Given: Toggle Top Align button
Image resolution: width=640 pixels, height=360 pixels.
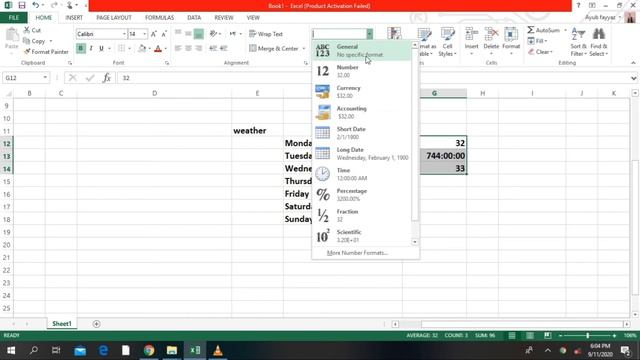Looking at the screenshot, I should [x=178, y=34].
